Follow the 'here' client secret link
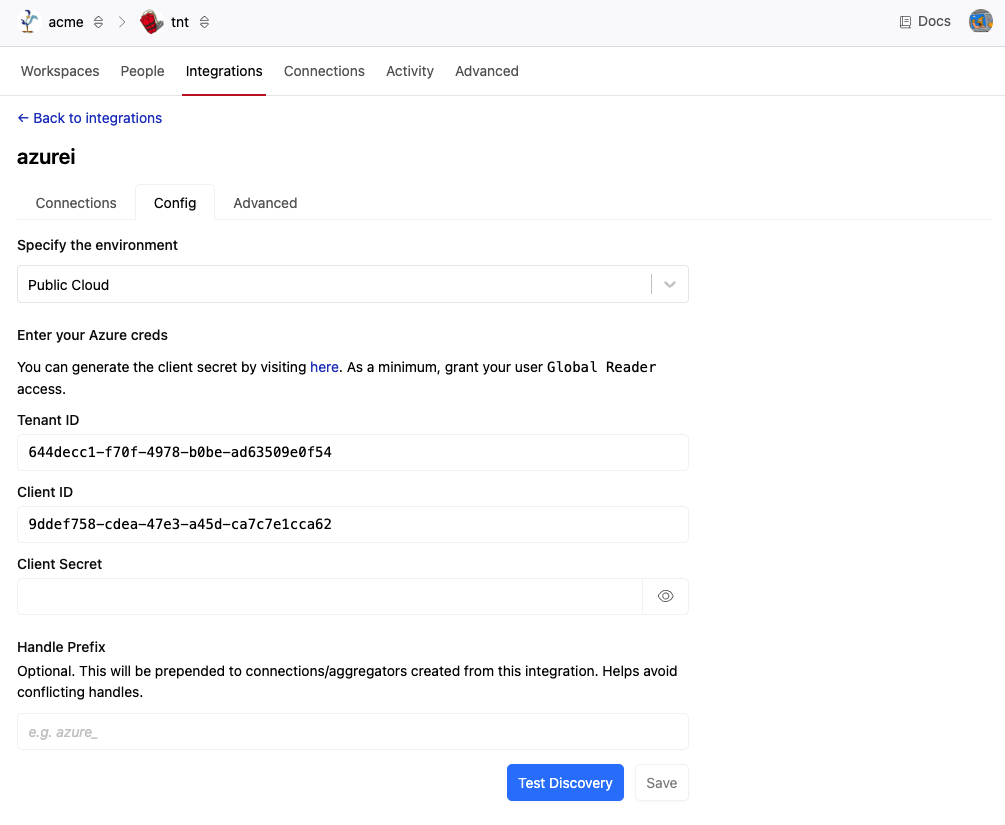Image resolution: width=1005 pixels, height=825 pixels. coord(324,367)
